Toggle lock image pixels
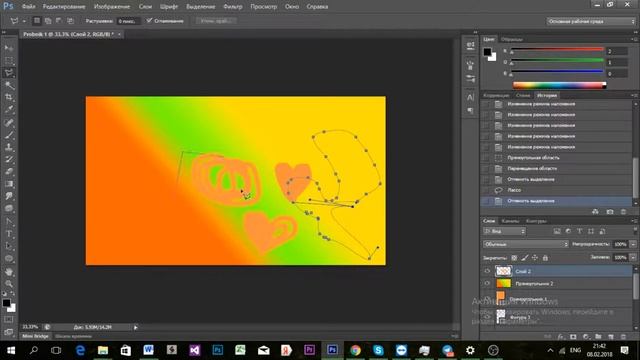 point(525,258)
